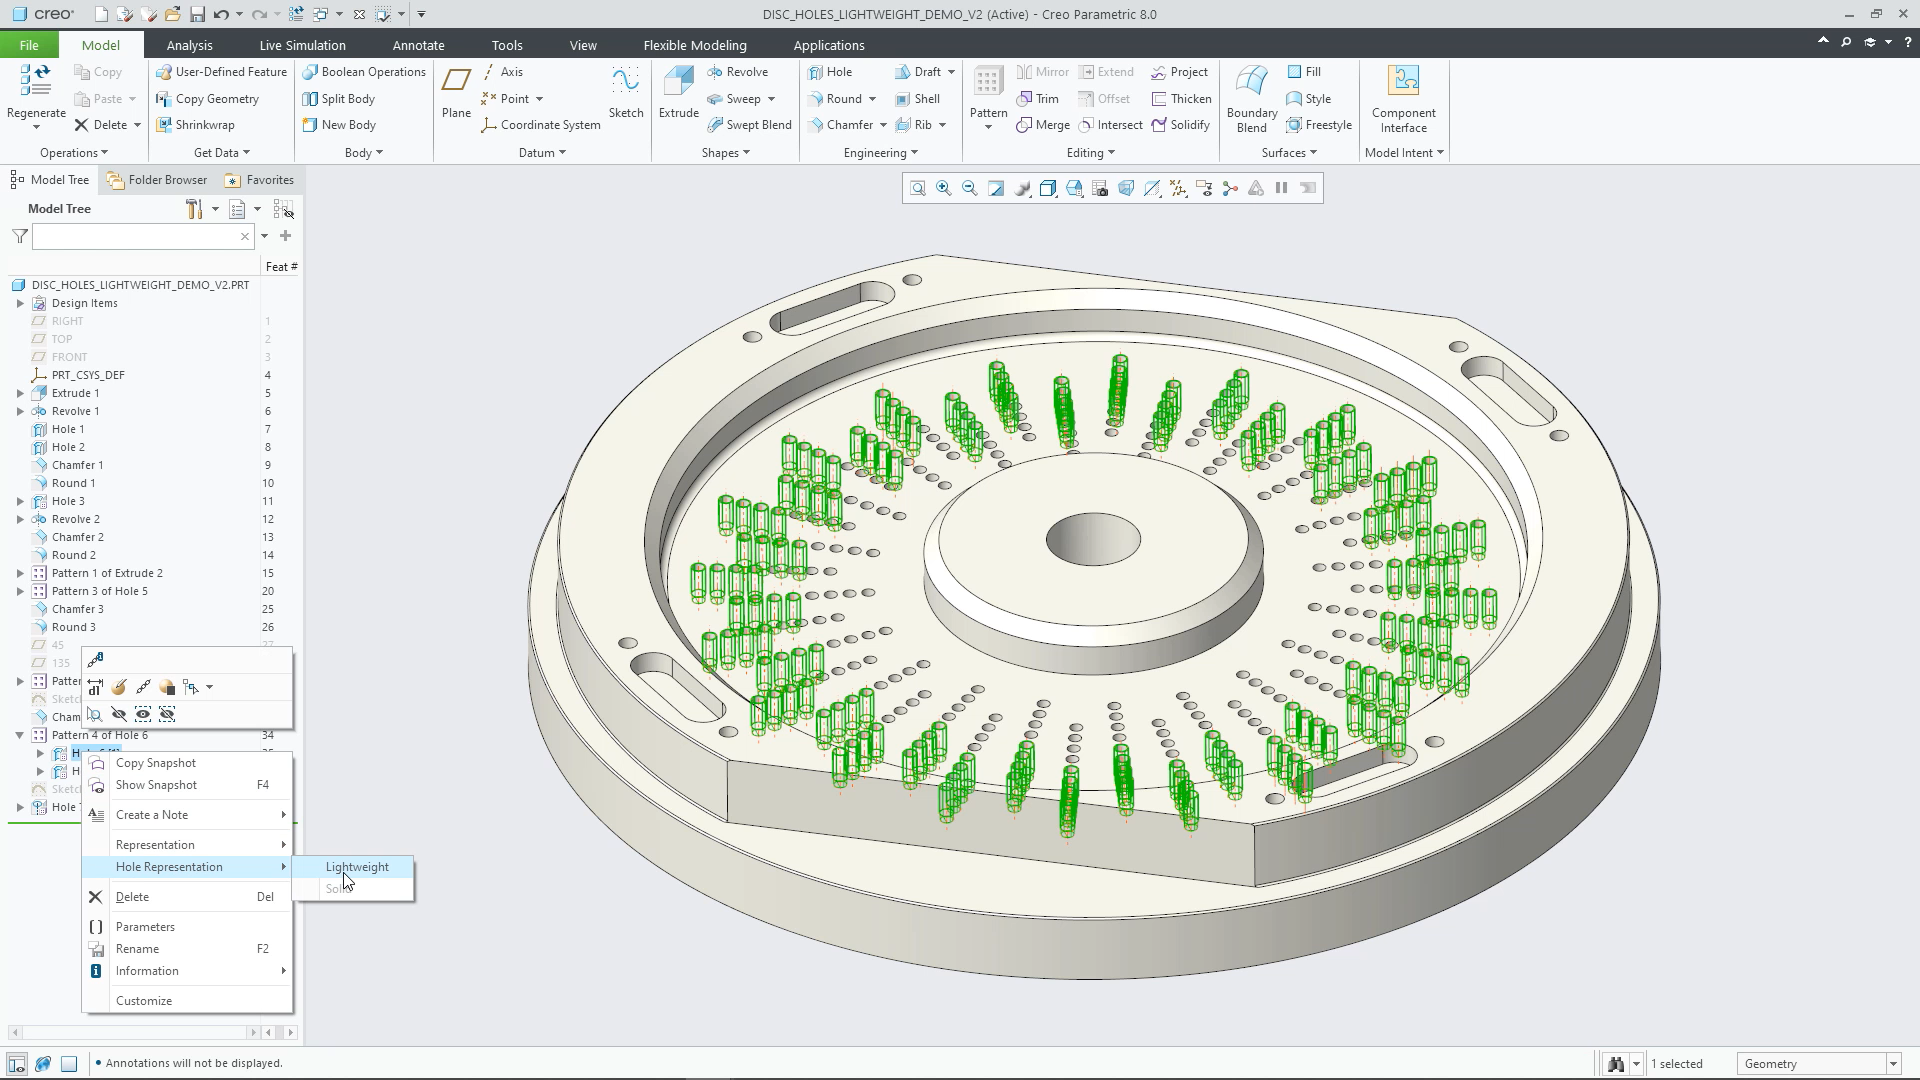Screen dimensions: 1920x1080
Task: Click Customize in the context menu
Action: tap(188, 1001)
